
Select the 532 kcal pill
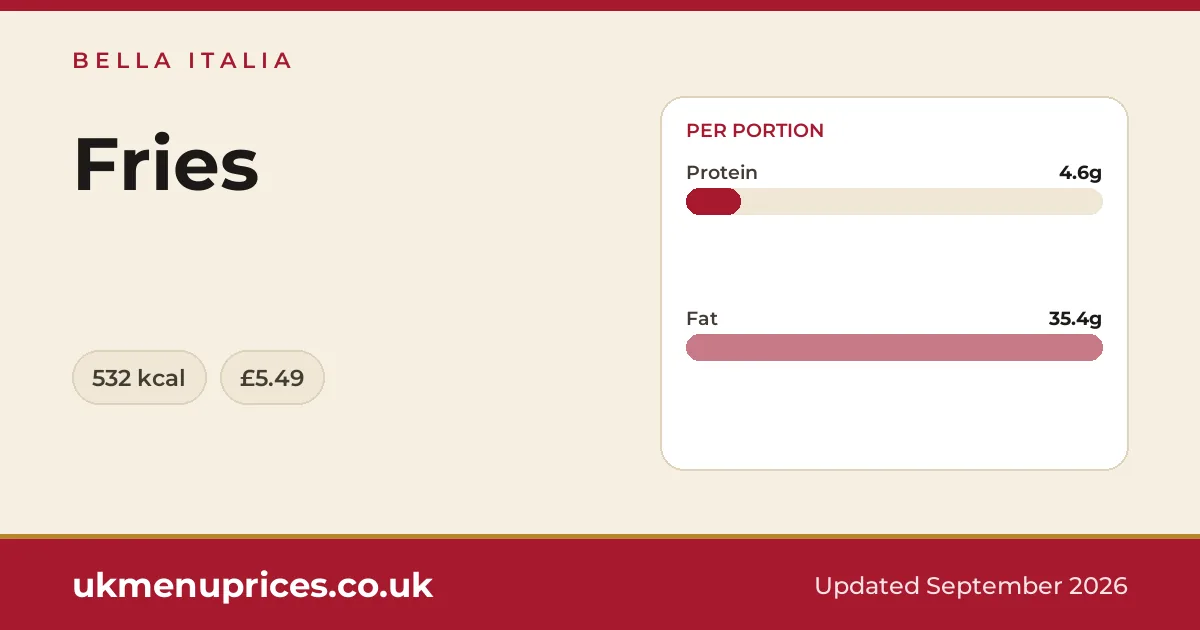pyautogui.click(x=139, y=378)
